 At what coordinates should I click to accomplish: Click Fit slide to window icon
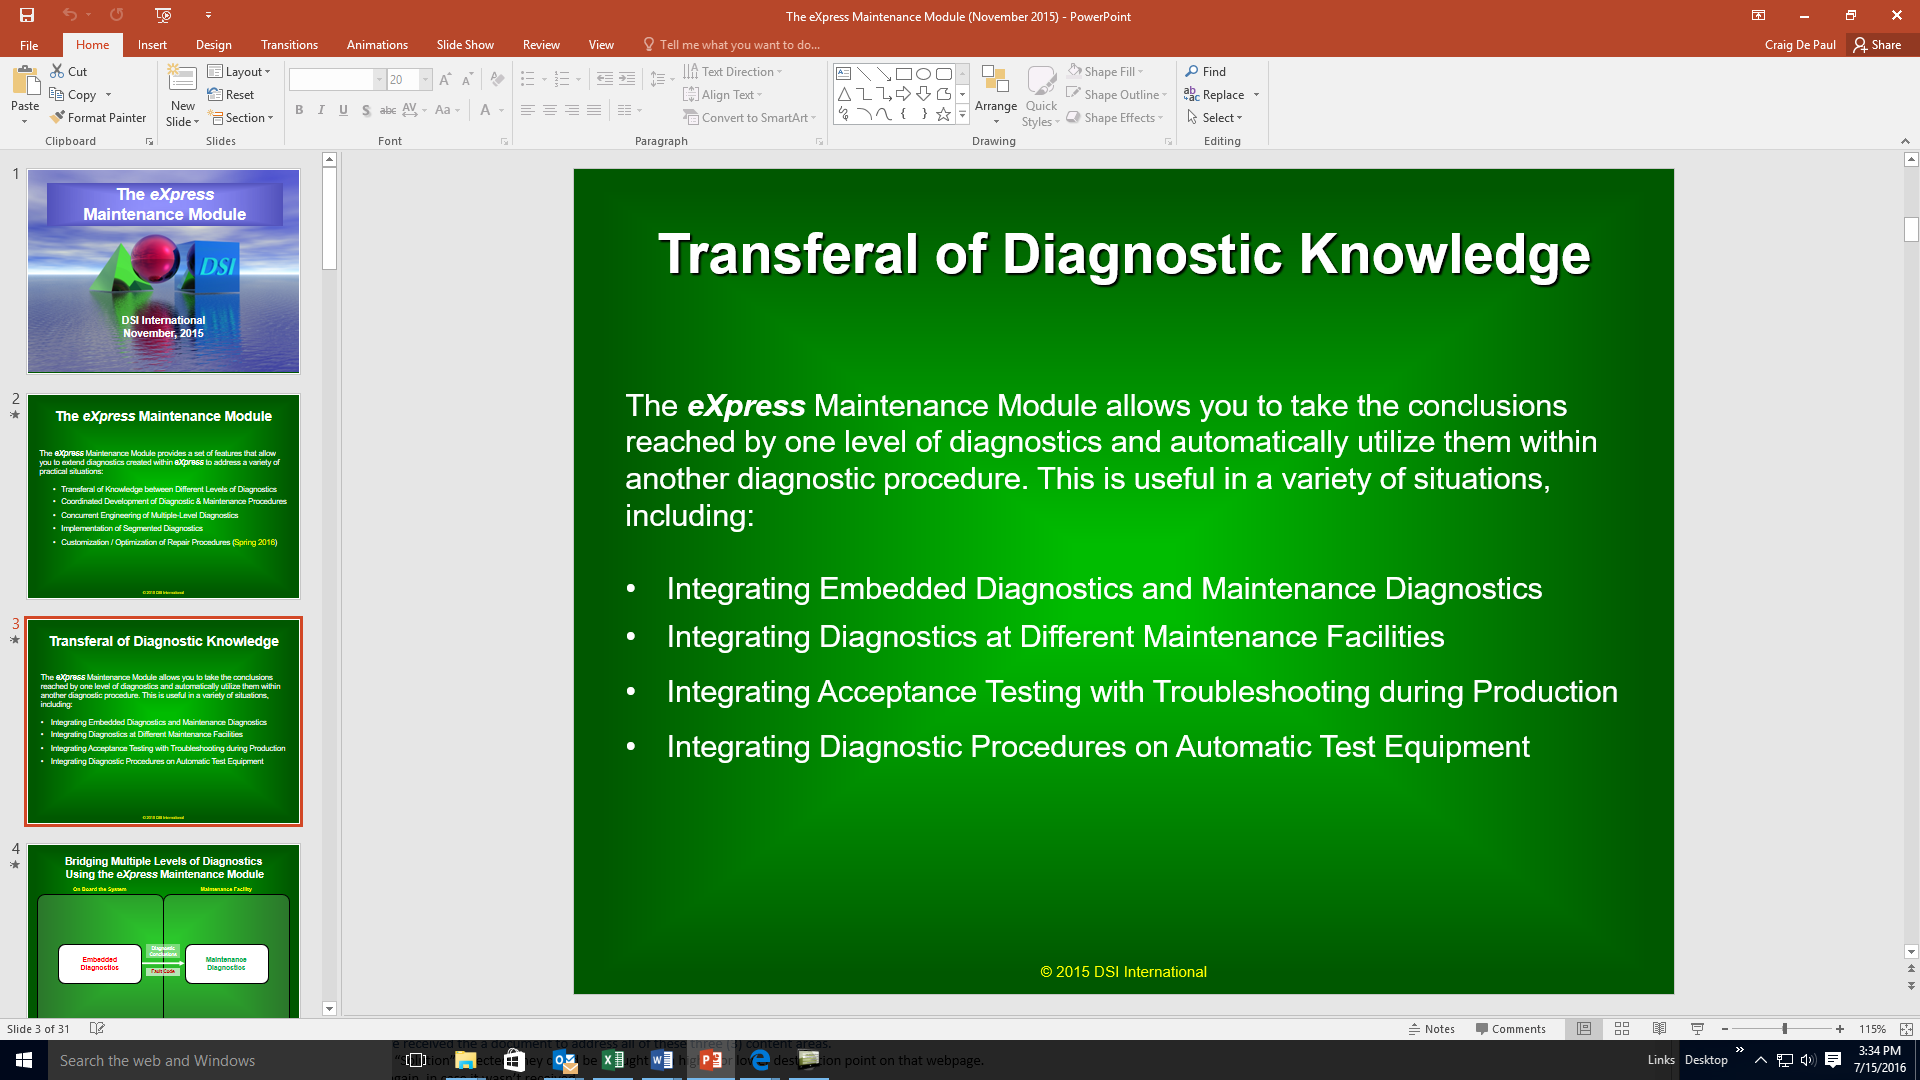point(1906,1029)
